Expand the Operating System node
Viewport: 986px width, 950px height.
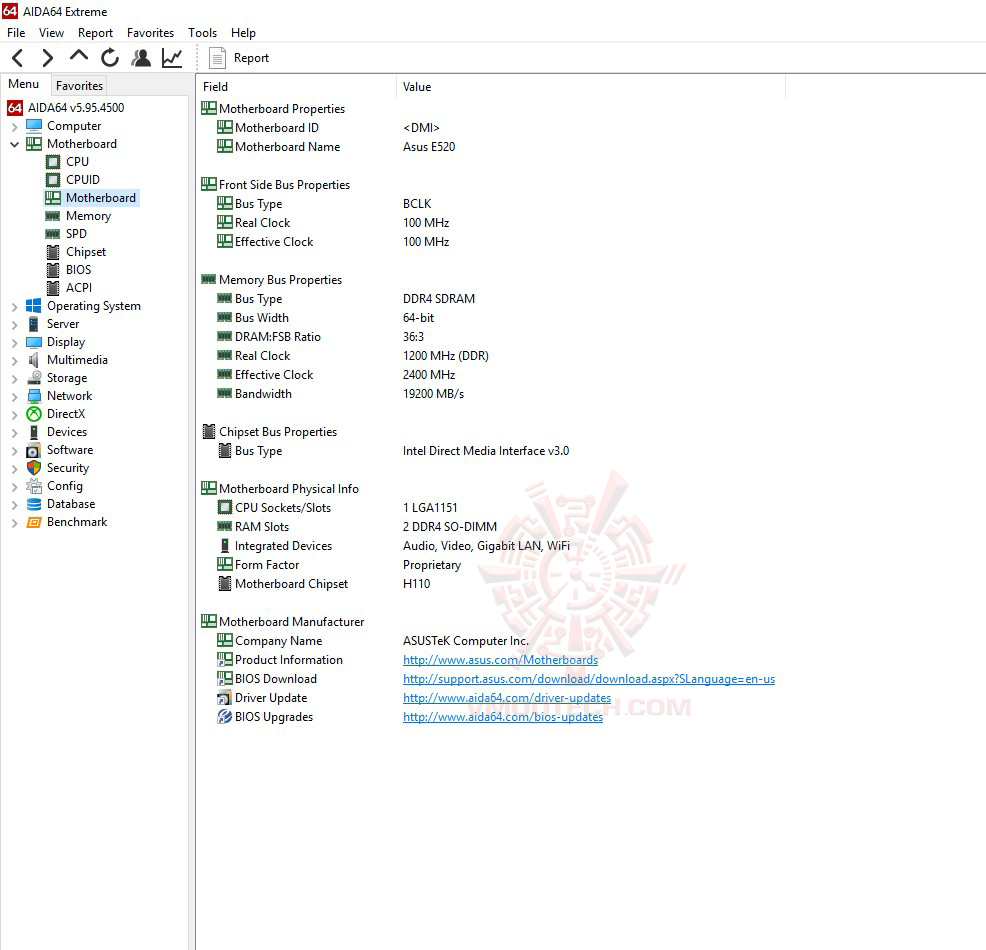click(14, 307)
